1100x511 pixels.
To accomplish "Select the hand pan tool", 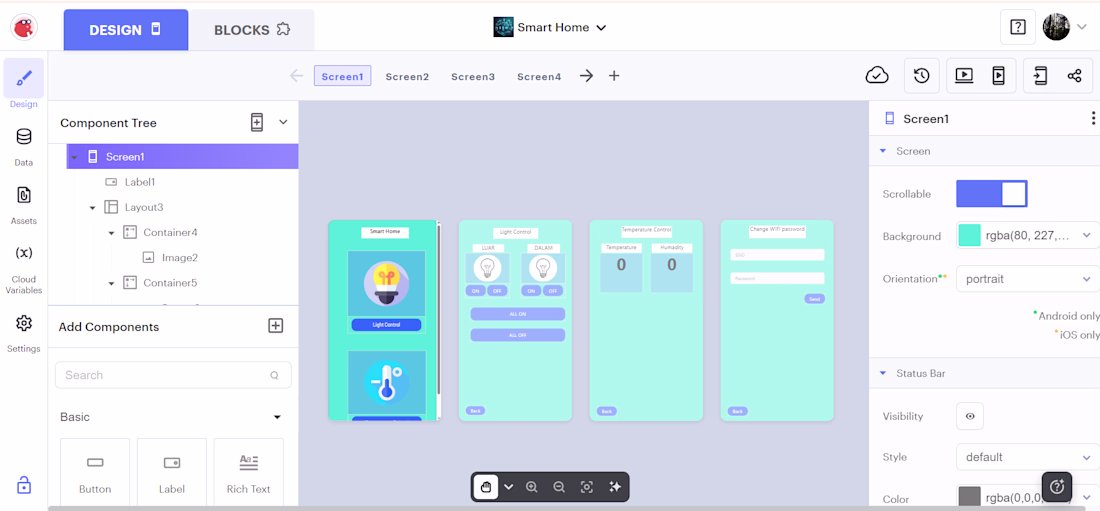I will 485,486.
